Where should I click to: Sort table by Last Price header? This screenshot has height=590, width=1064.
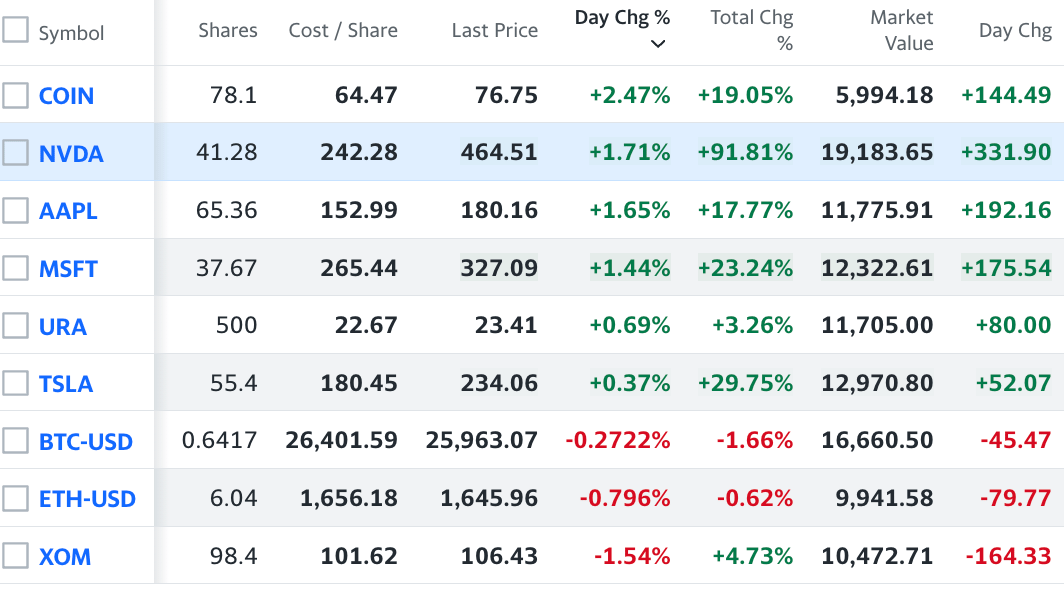click(494, 31)
